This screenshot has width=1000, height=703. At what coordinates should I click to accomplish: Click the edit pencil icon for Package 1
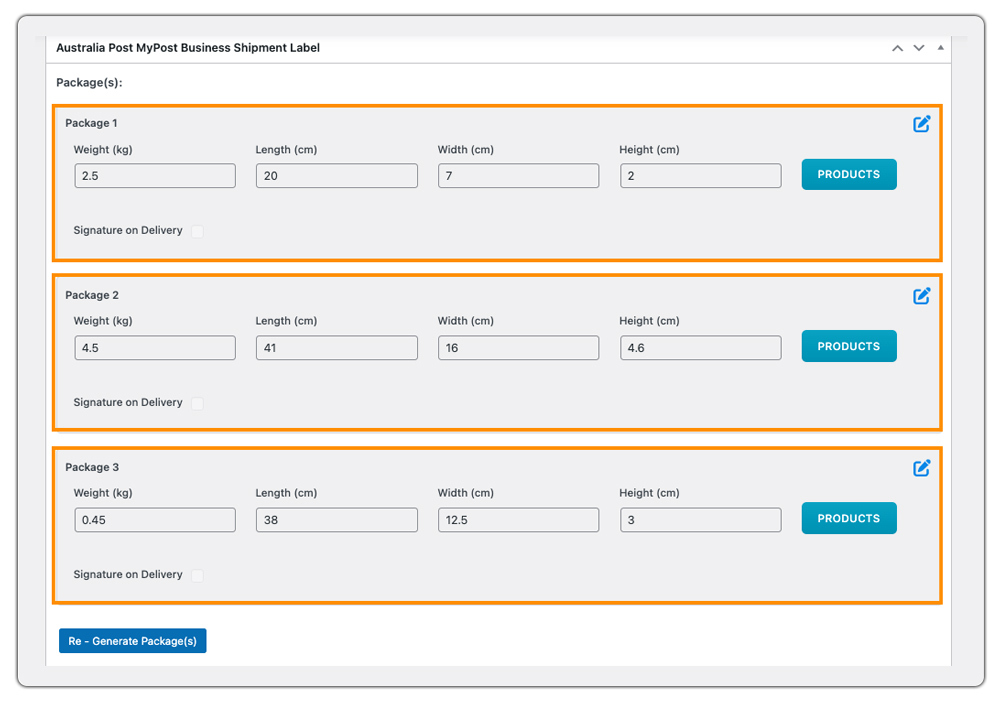[922, 124]
